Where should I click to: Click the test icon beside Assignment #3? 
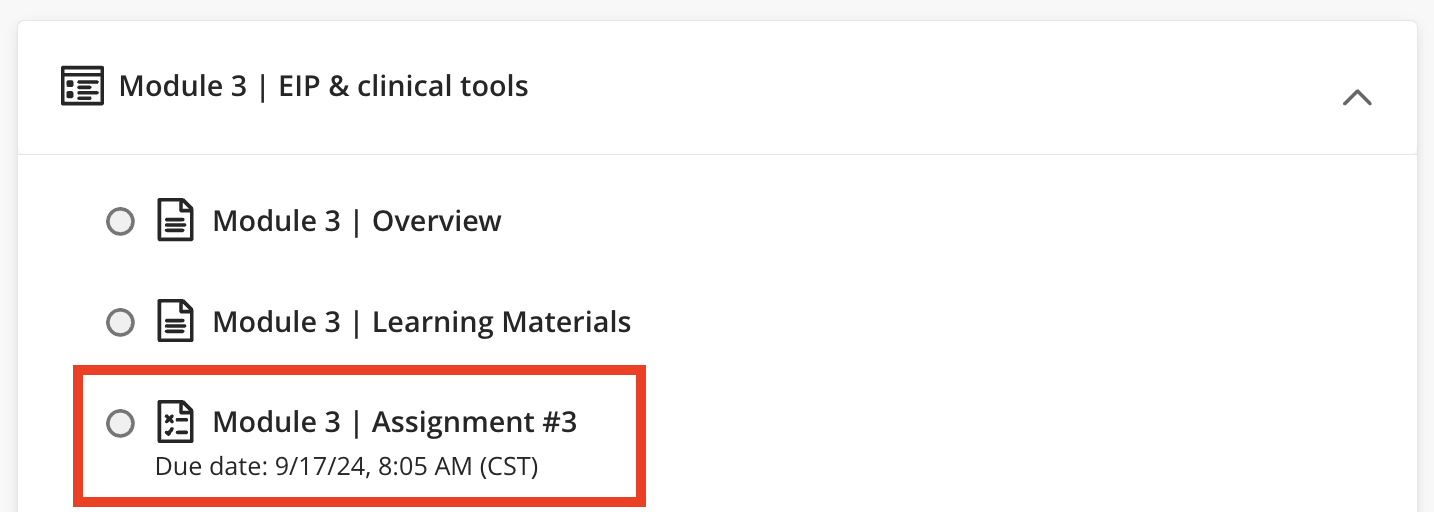(176, 422)
